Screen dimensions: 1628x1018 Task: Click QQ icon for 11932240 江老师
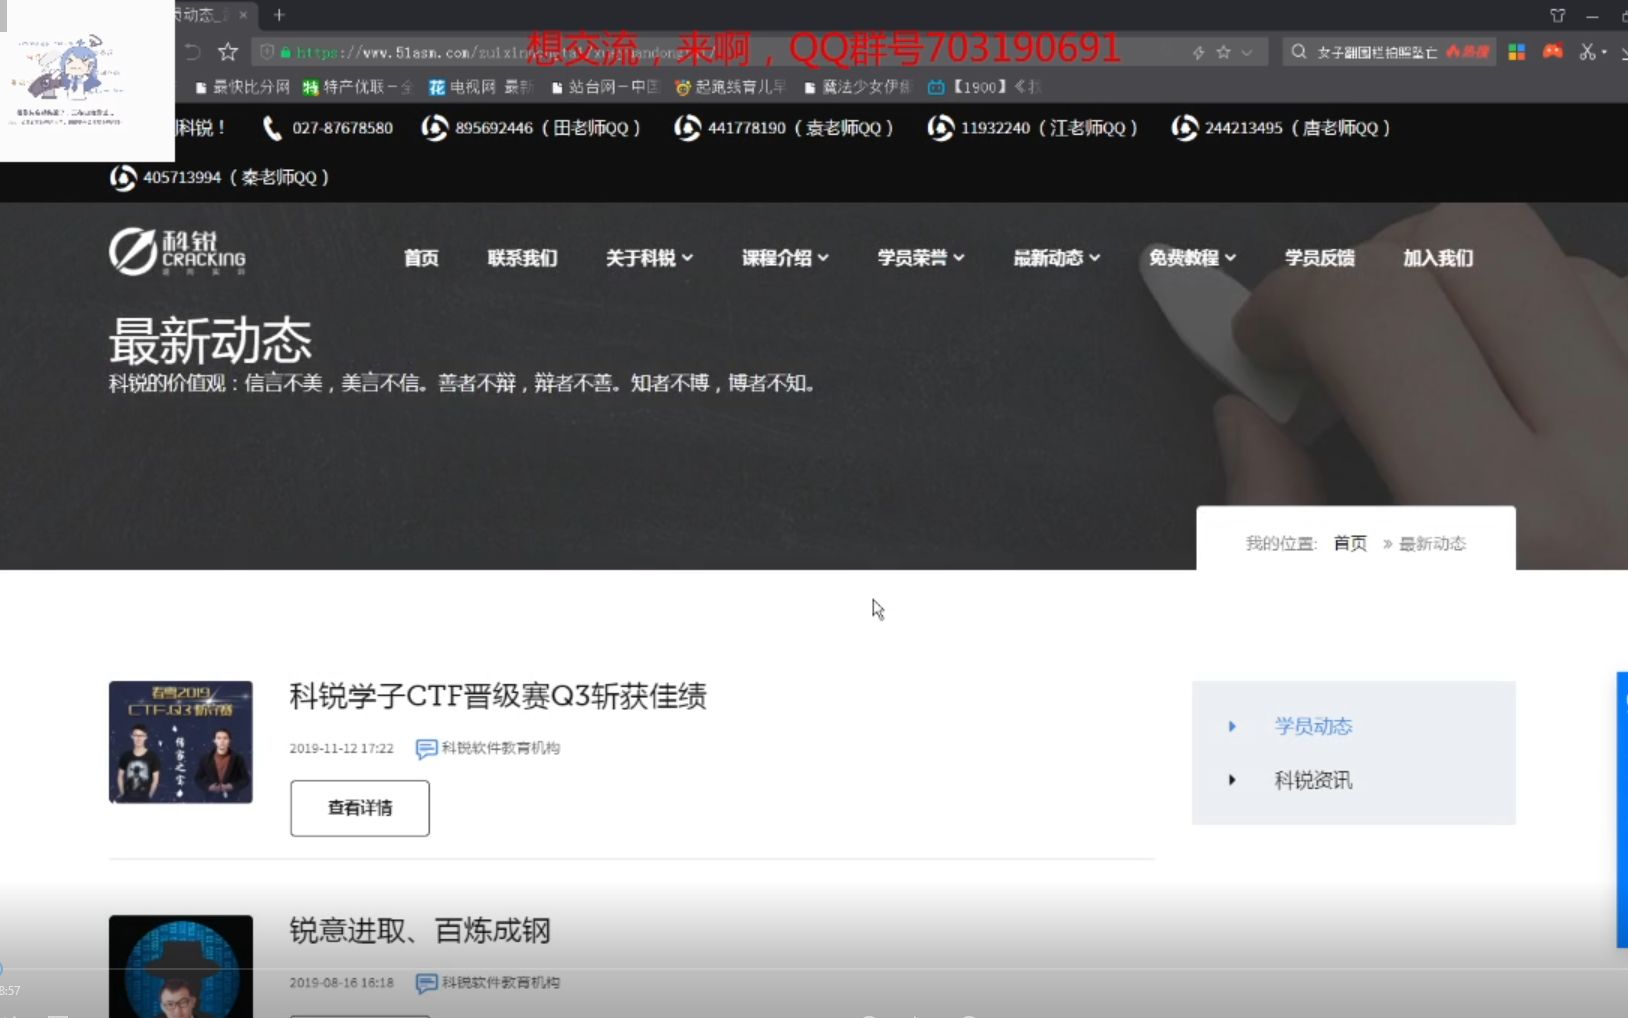click(x=940, y=128)
